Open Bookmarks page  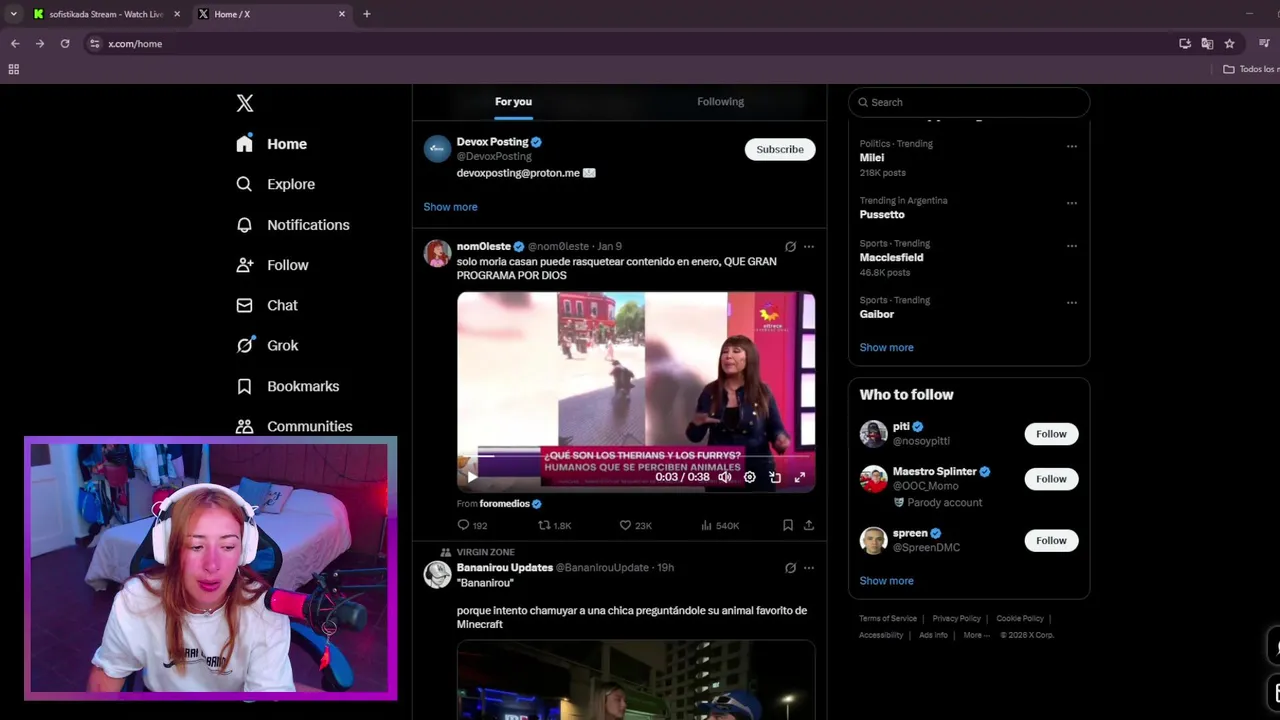[288, 386]
